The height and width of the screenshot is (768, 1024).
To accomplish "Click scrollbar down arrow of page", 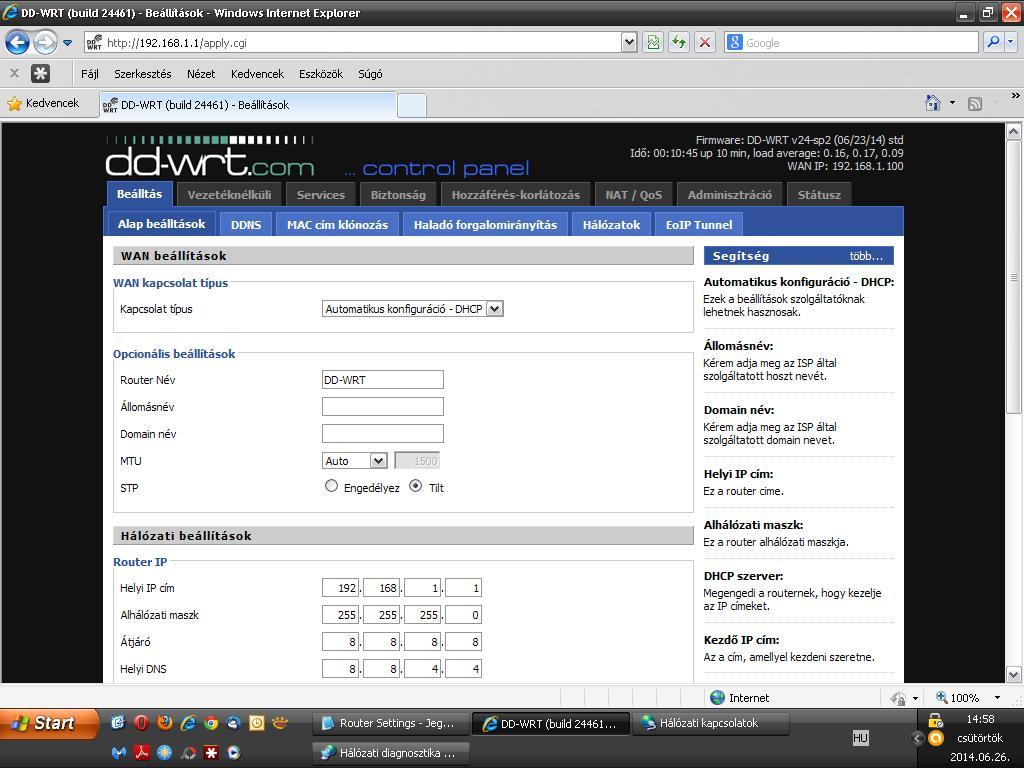I will 1014,675.
